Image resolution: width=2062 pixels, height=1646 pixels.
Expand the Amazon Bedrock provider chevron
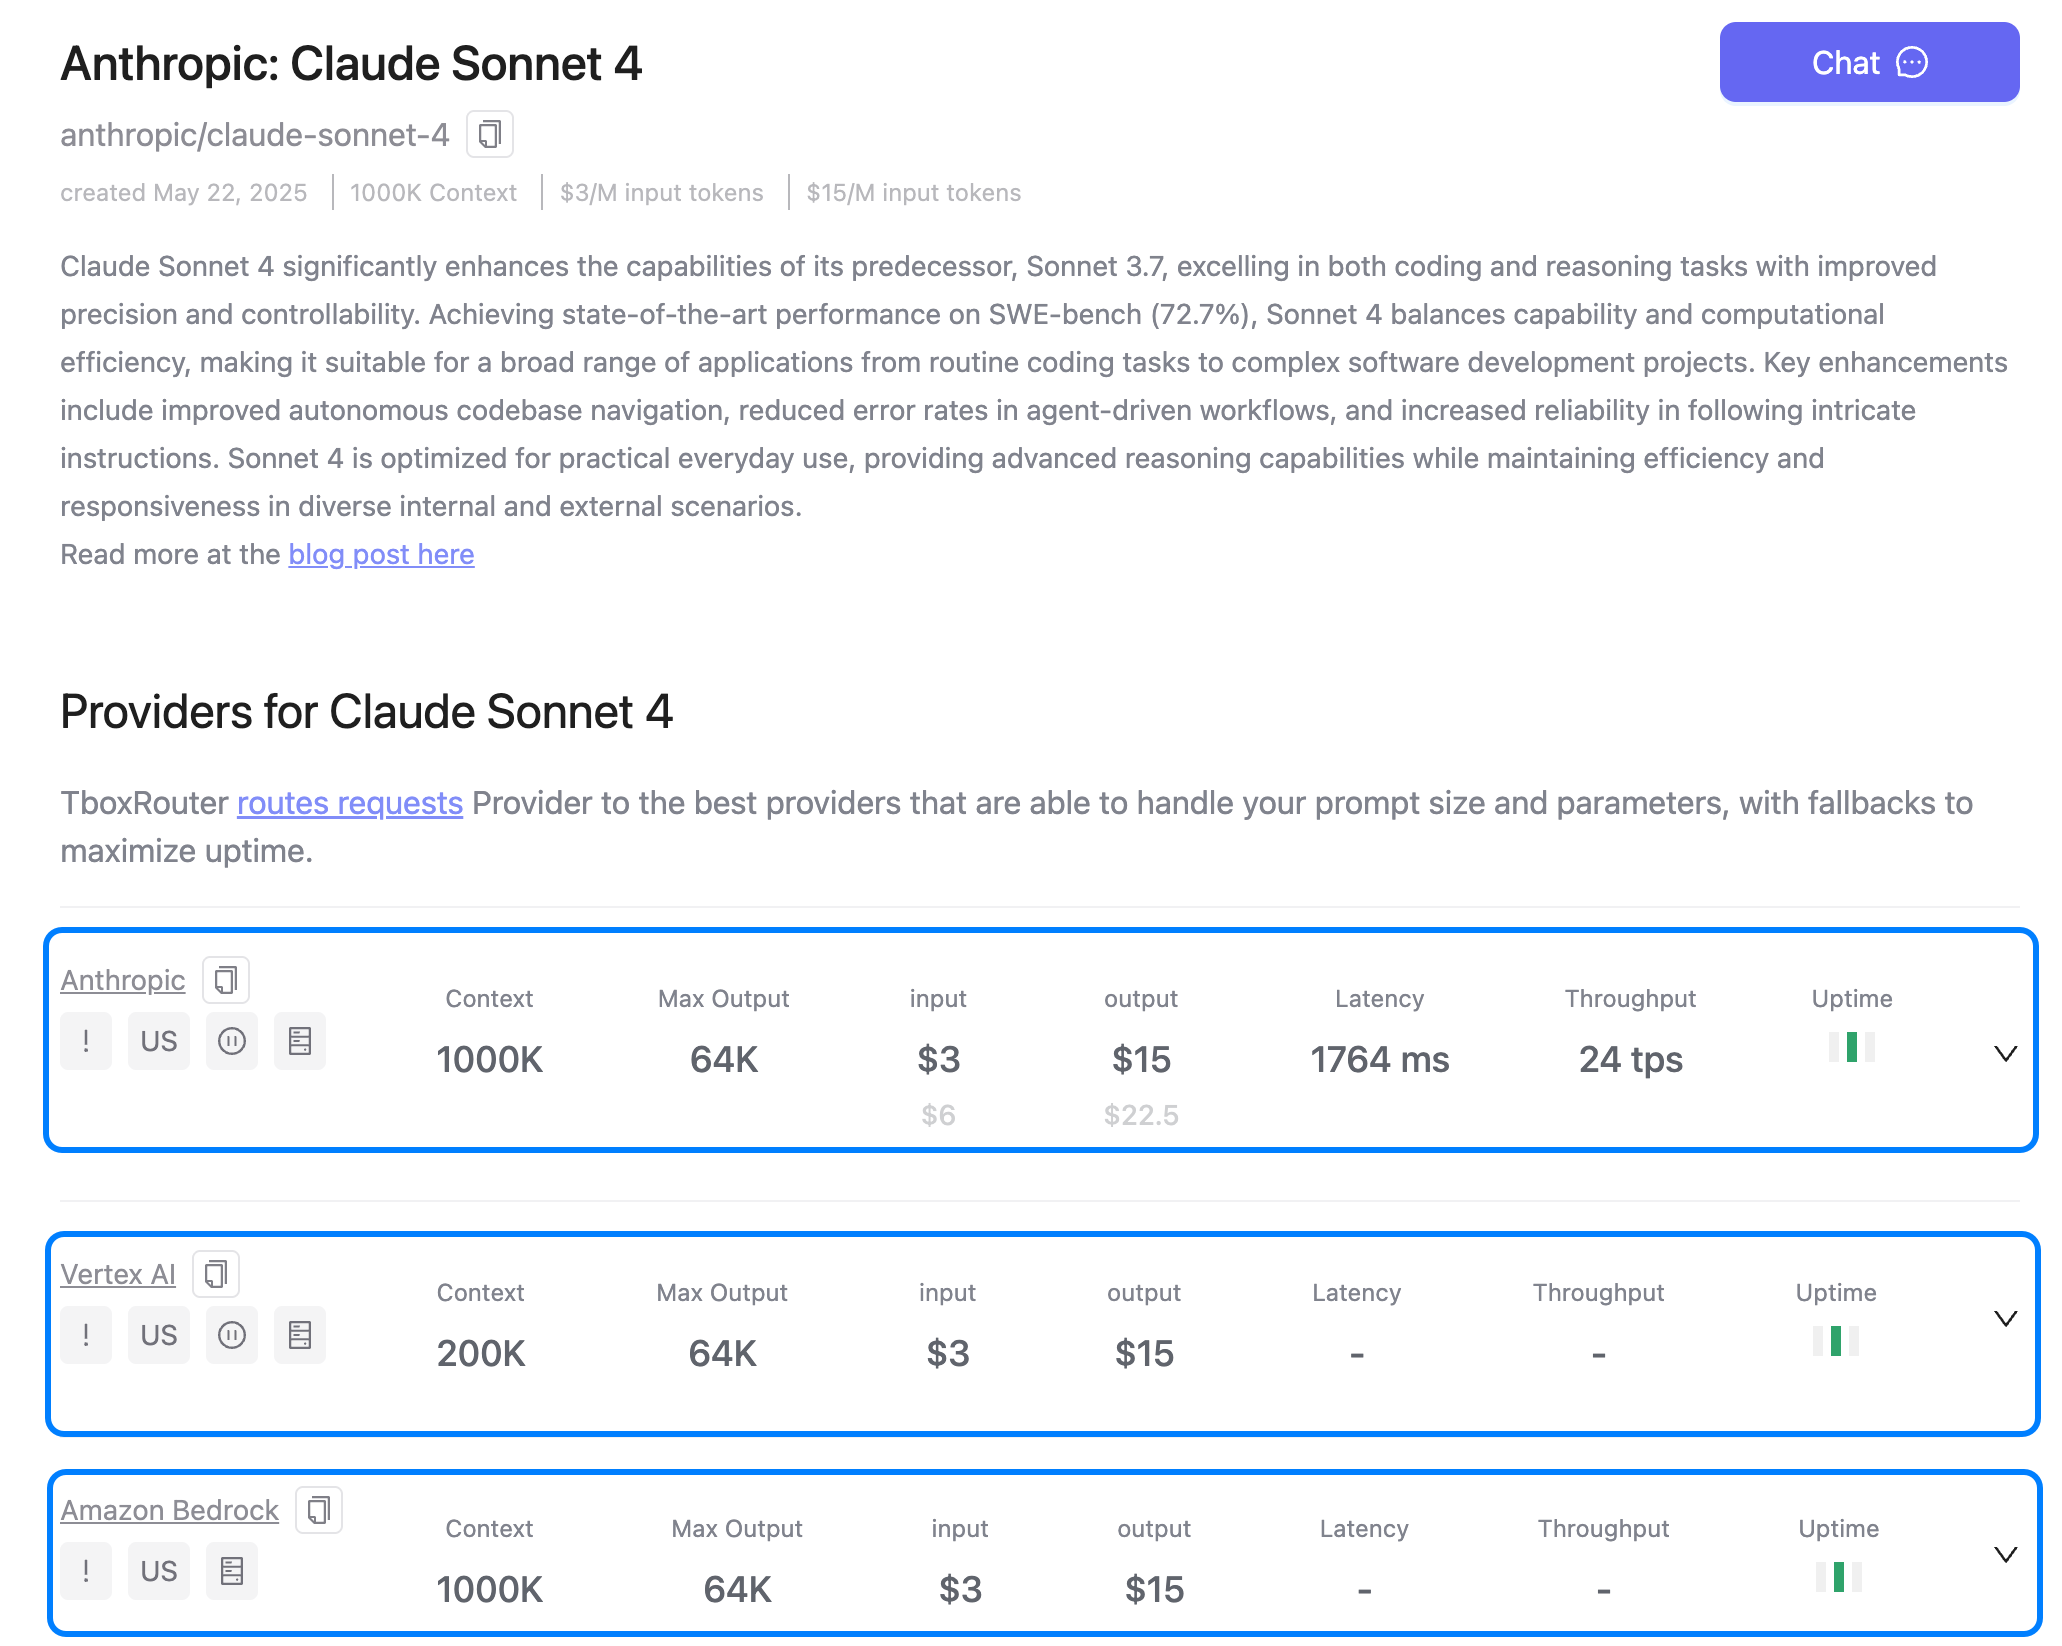(x=2005, y=1555)
